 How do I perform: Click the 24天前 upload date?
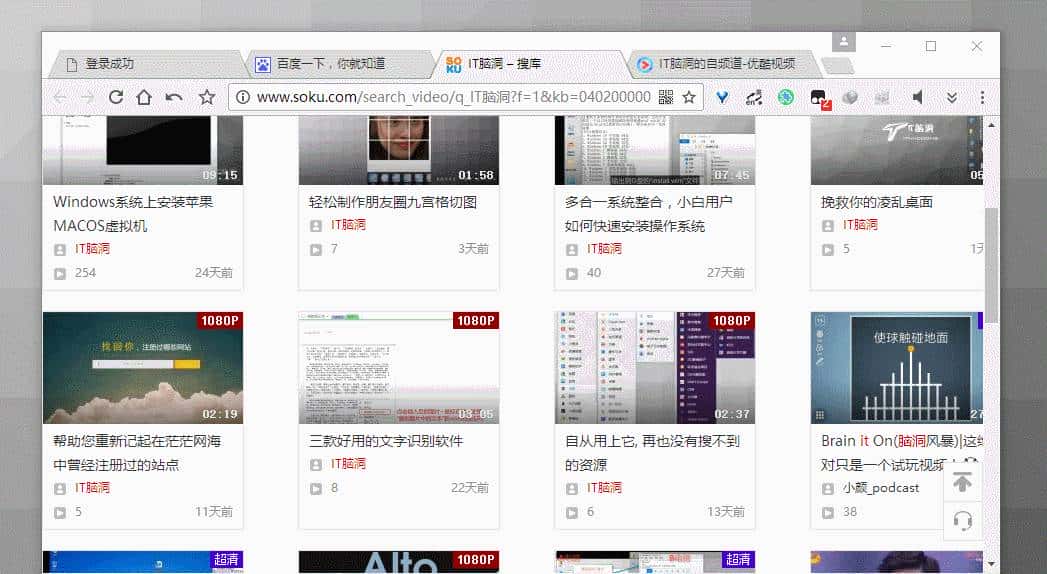pos(214,273)
